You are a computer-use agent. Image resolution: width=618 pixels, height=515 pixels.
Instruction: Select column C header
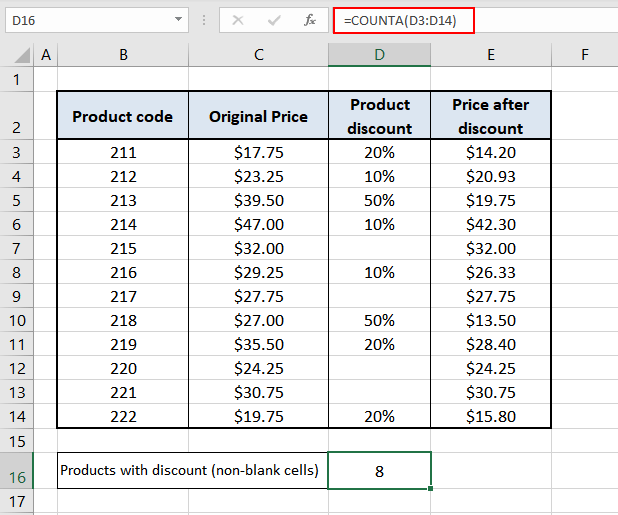pyautogui.click(x=259, y=55)
